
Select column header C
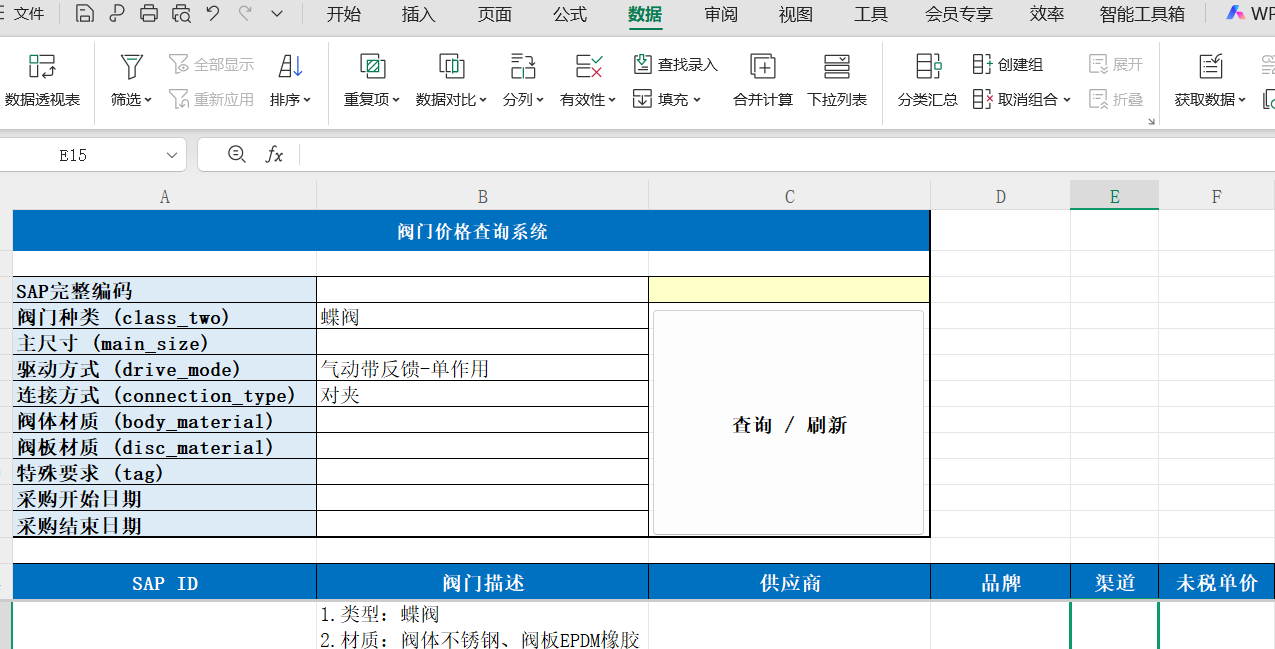[789, 197]
